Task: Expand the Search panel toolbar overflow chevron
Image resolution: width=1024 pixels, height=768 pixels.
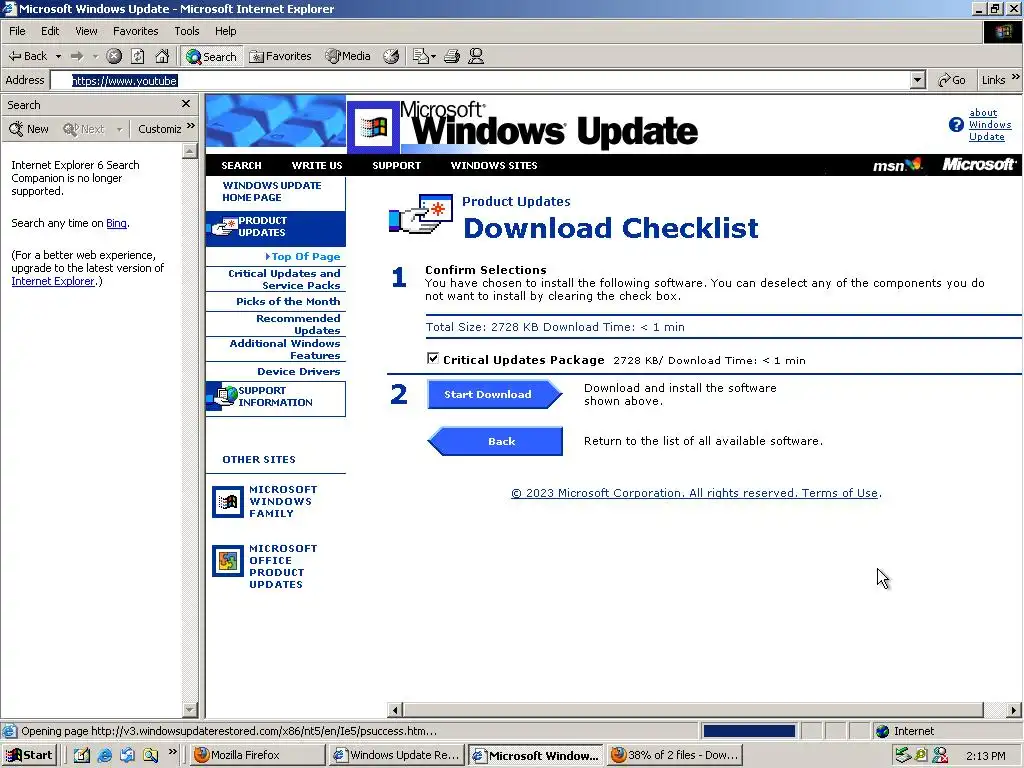Action: tap(191, 125)
